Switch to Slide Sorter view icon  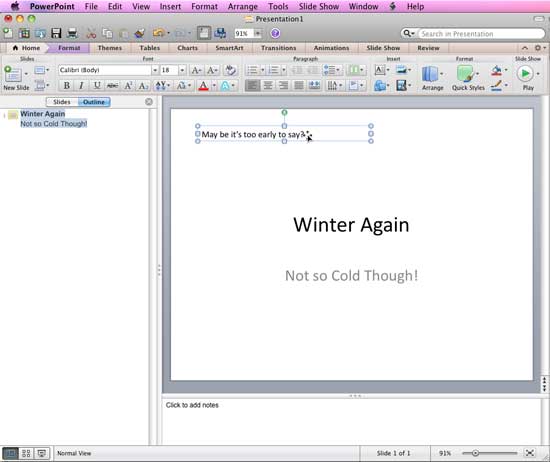tap(26, 453)
